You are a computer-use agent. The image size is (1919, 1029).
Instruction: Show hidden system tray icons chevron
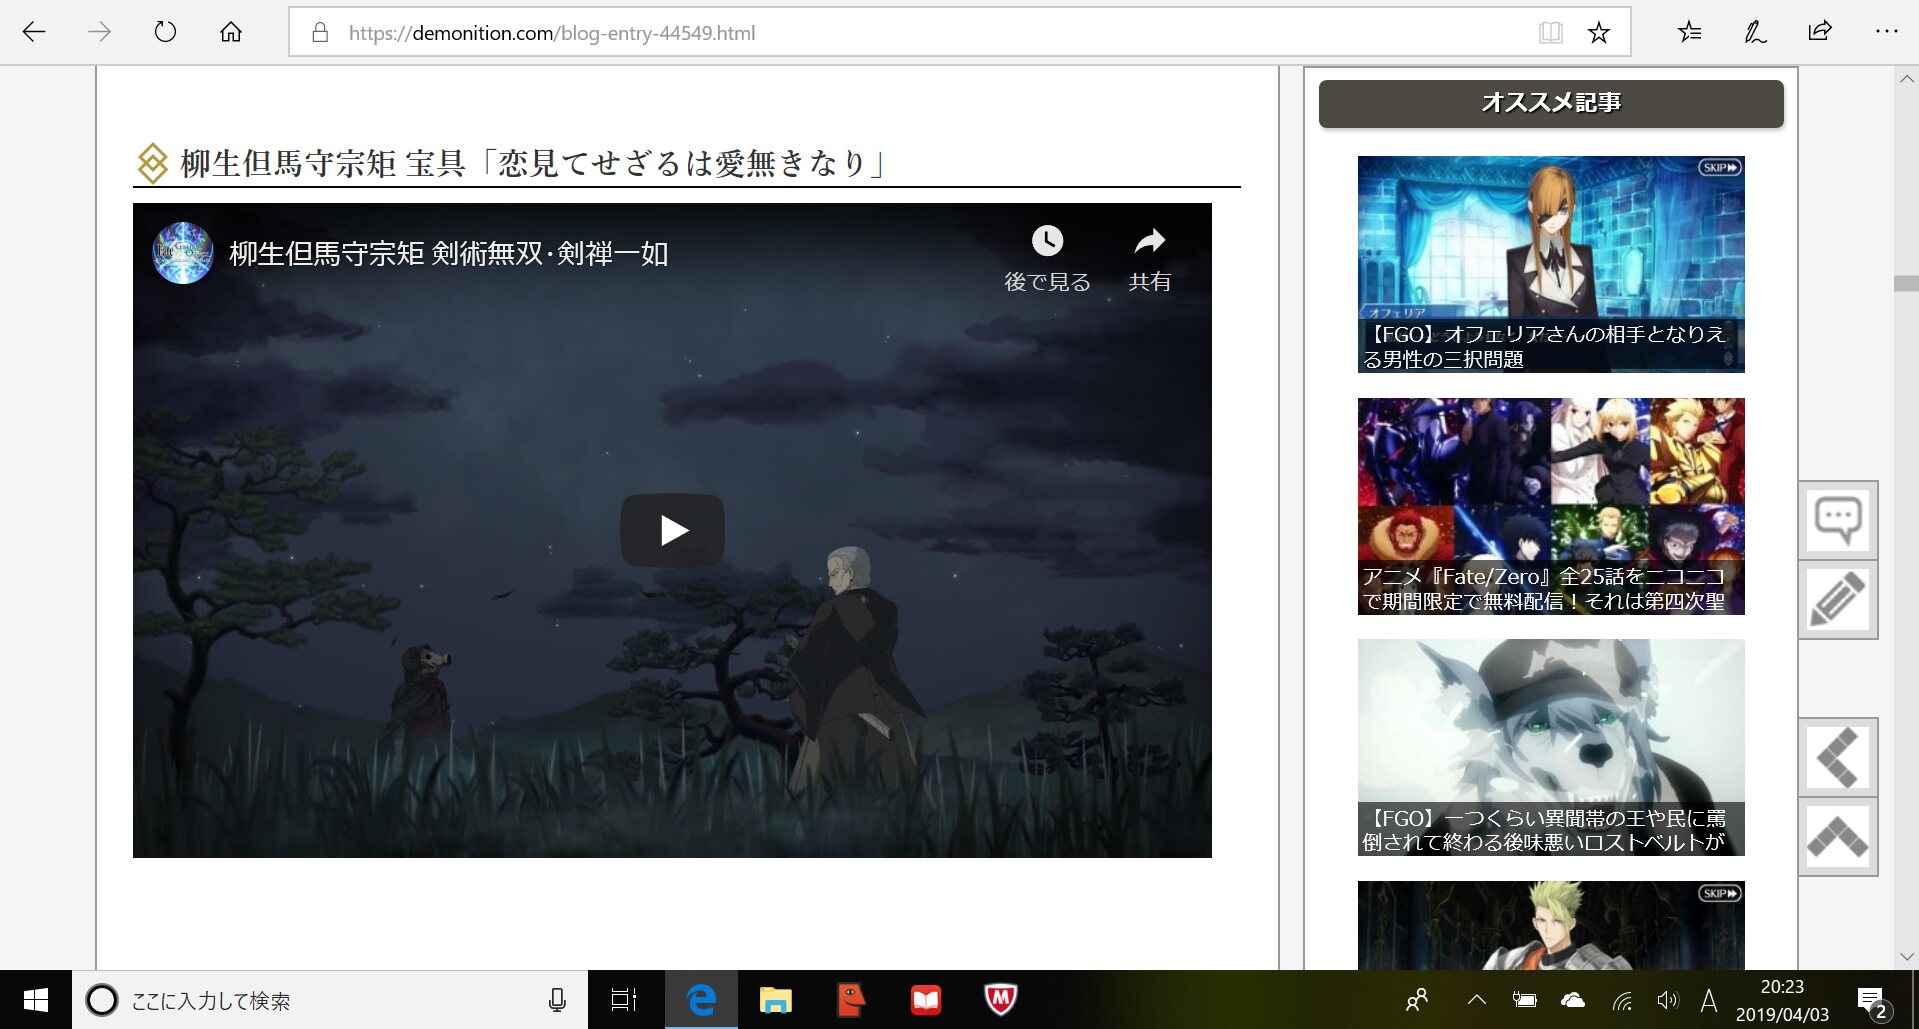coord(1476,1000)
